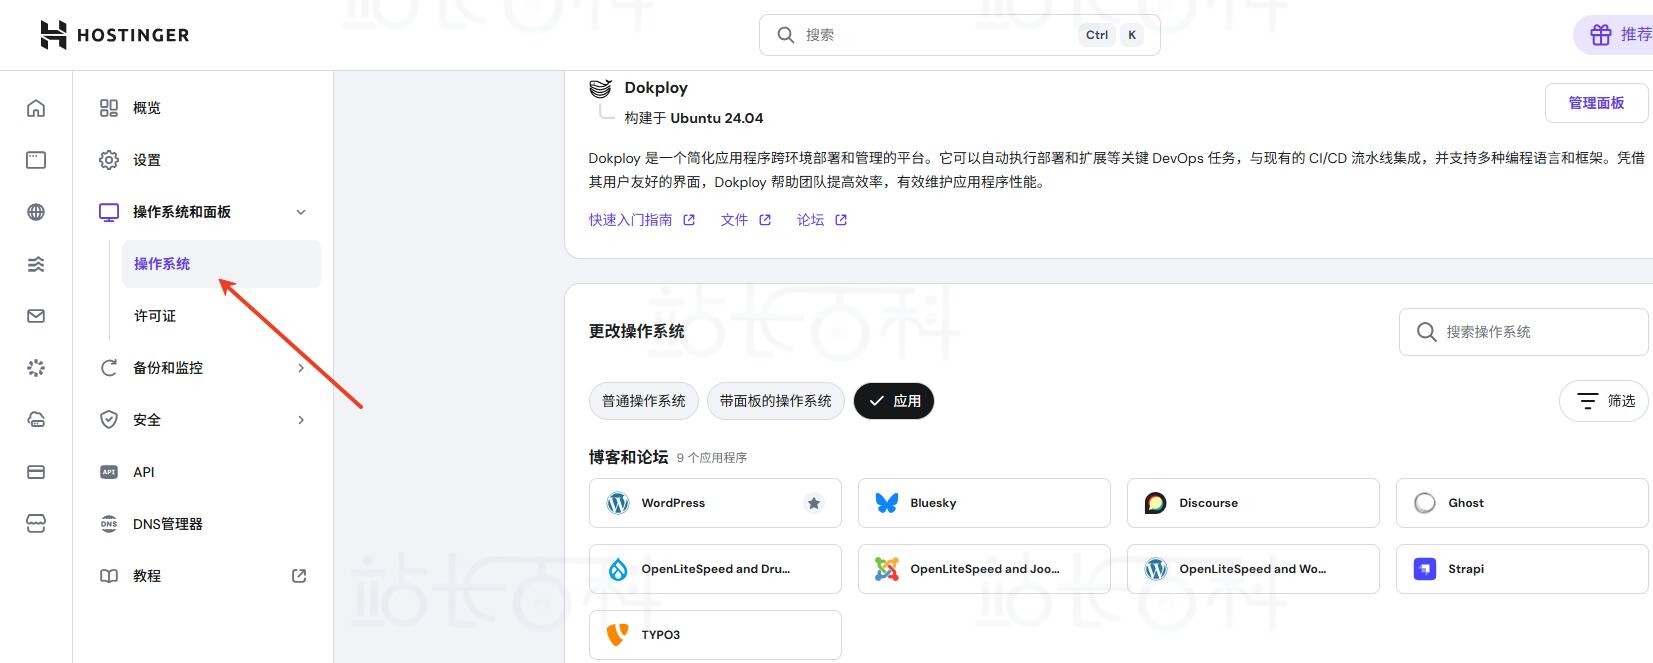Click the home icon in the left rail
The height and width of the screenshot is (663, 1653).
36,108
